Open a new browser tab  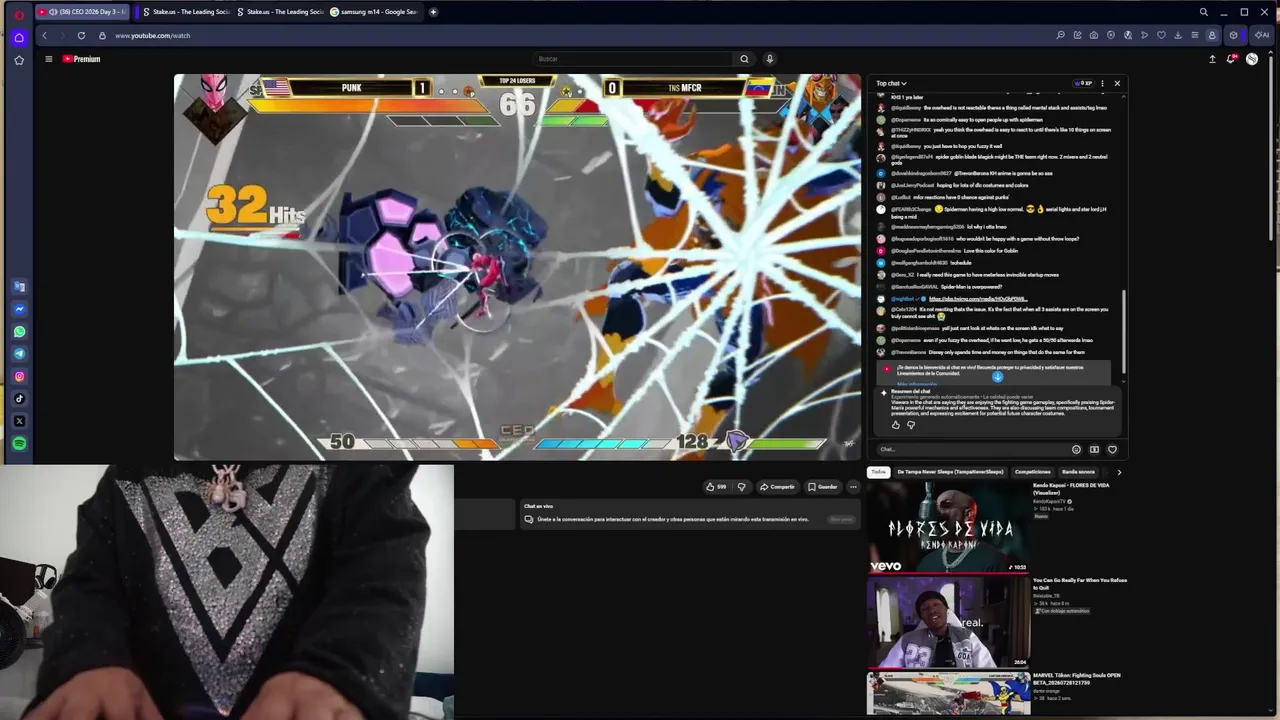pos(433,12)
